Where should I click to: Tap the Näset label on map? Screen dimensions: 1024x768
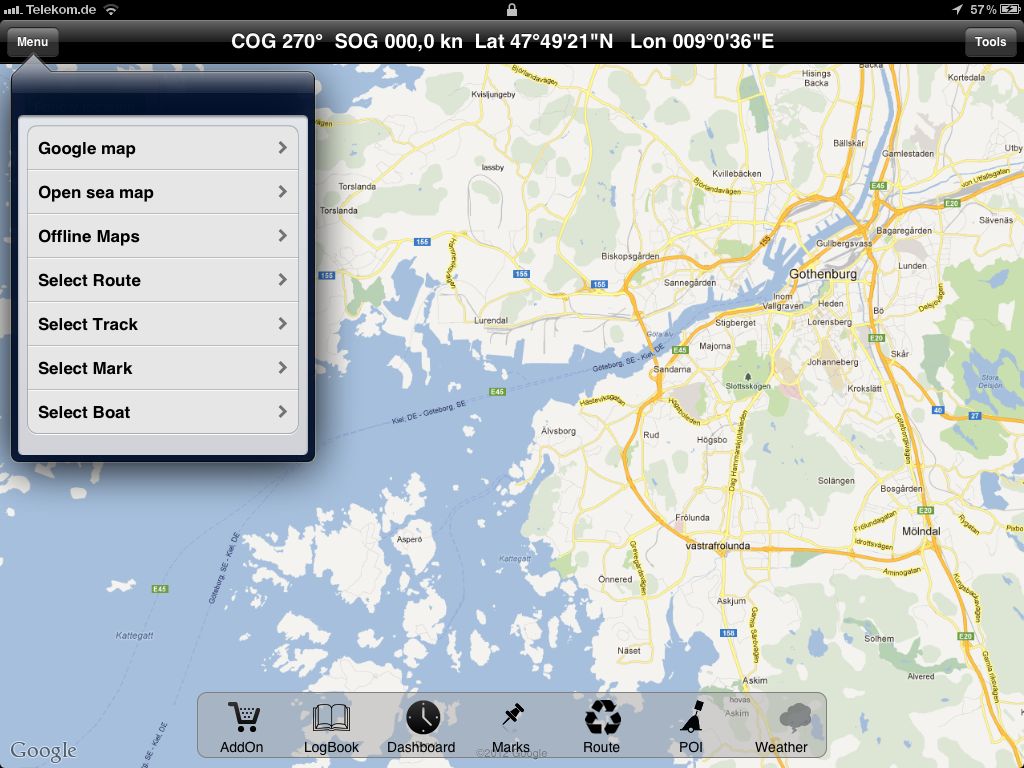coord(629,650)
